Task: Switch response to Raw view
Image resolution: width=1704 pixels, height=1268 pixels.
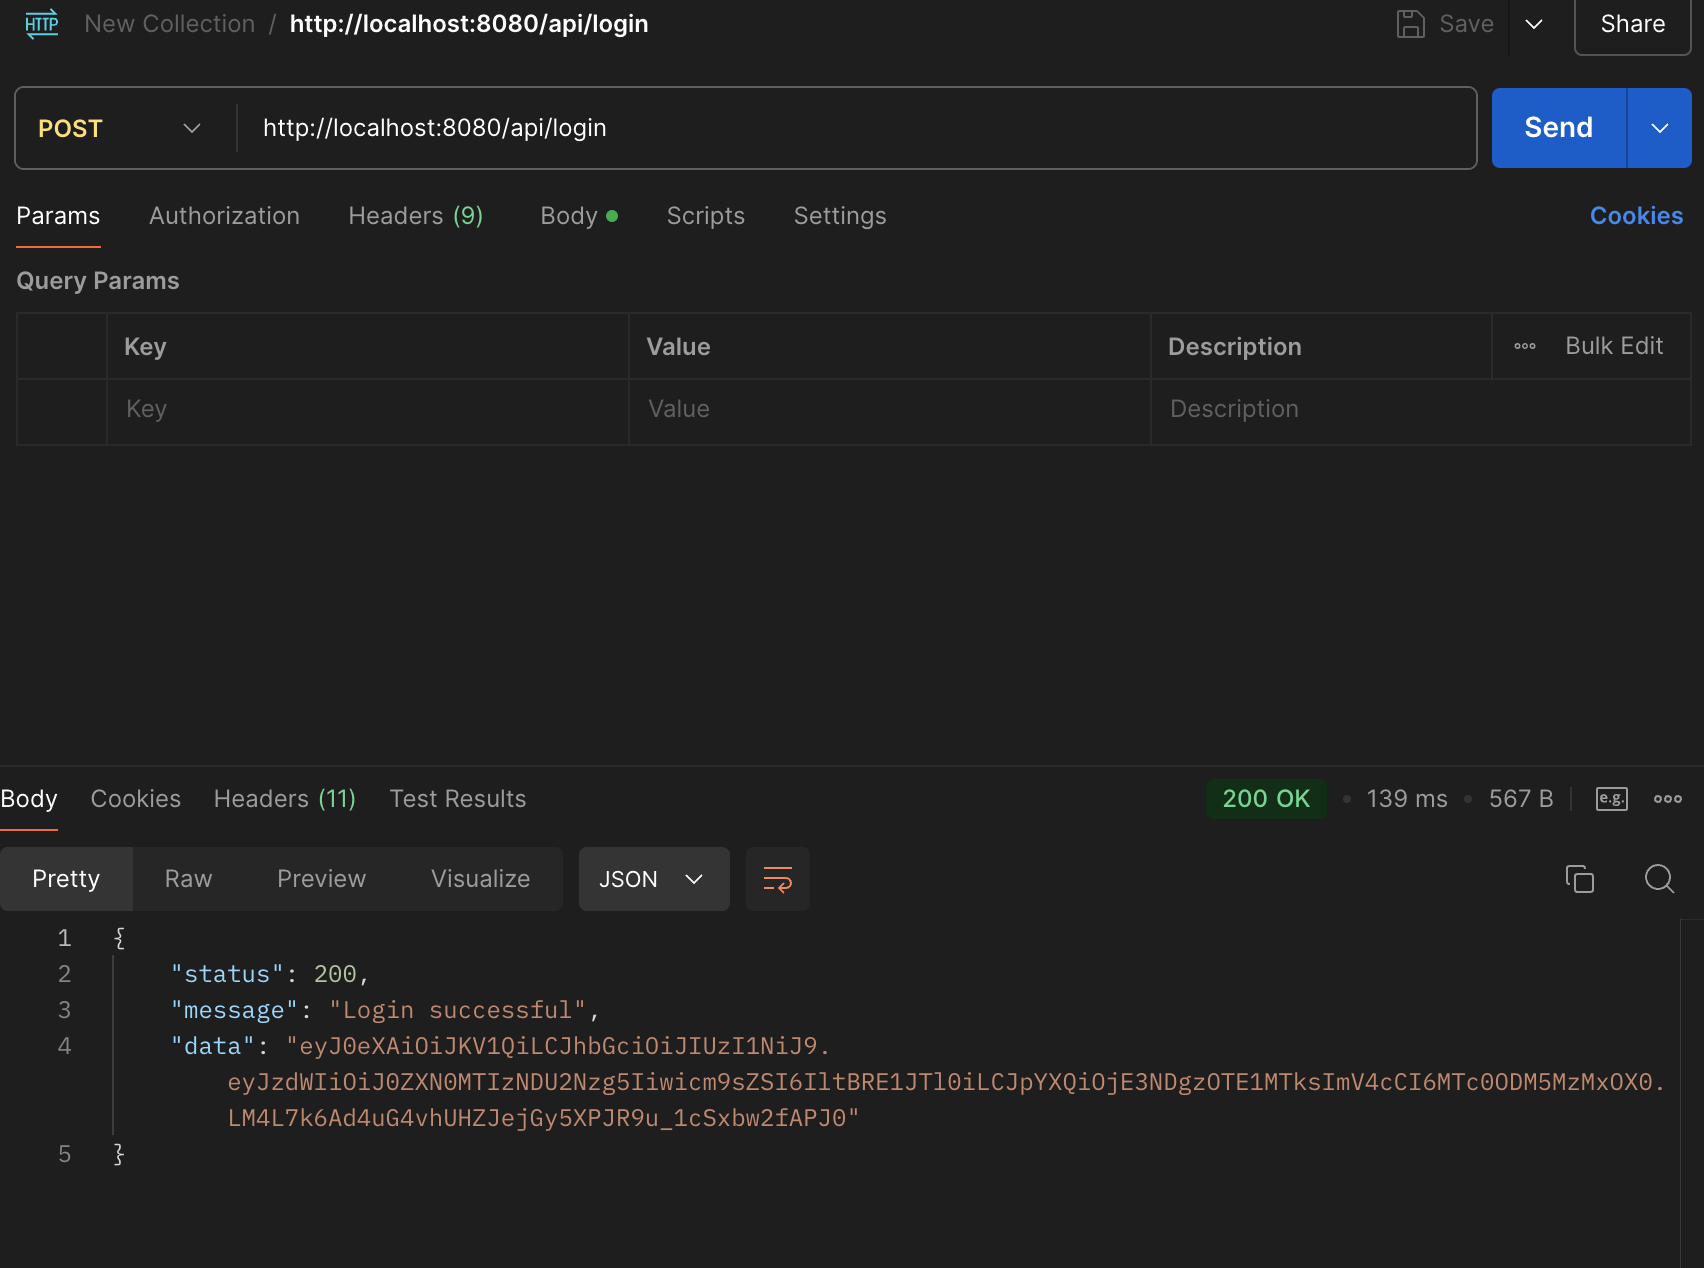Action: (x=188, y=879)
